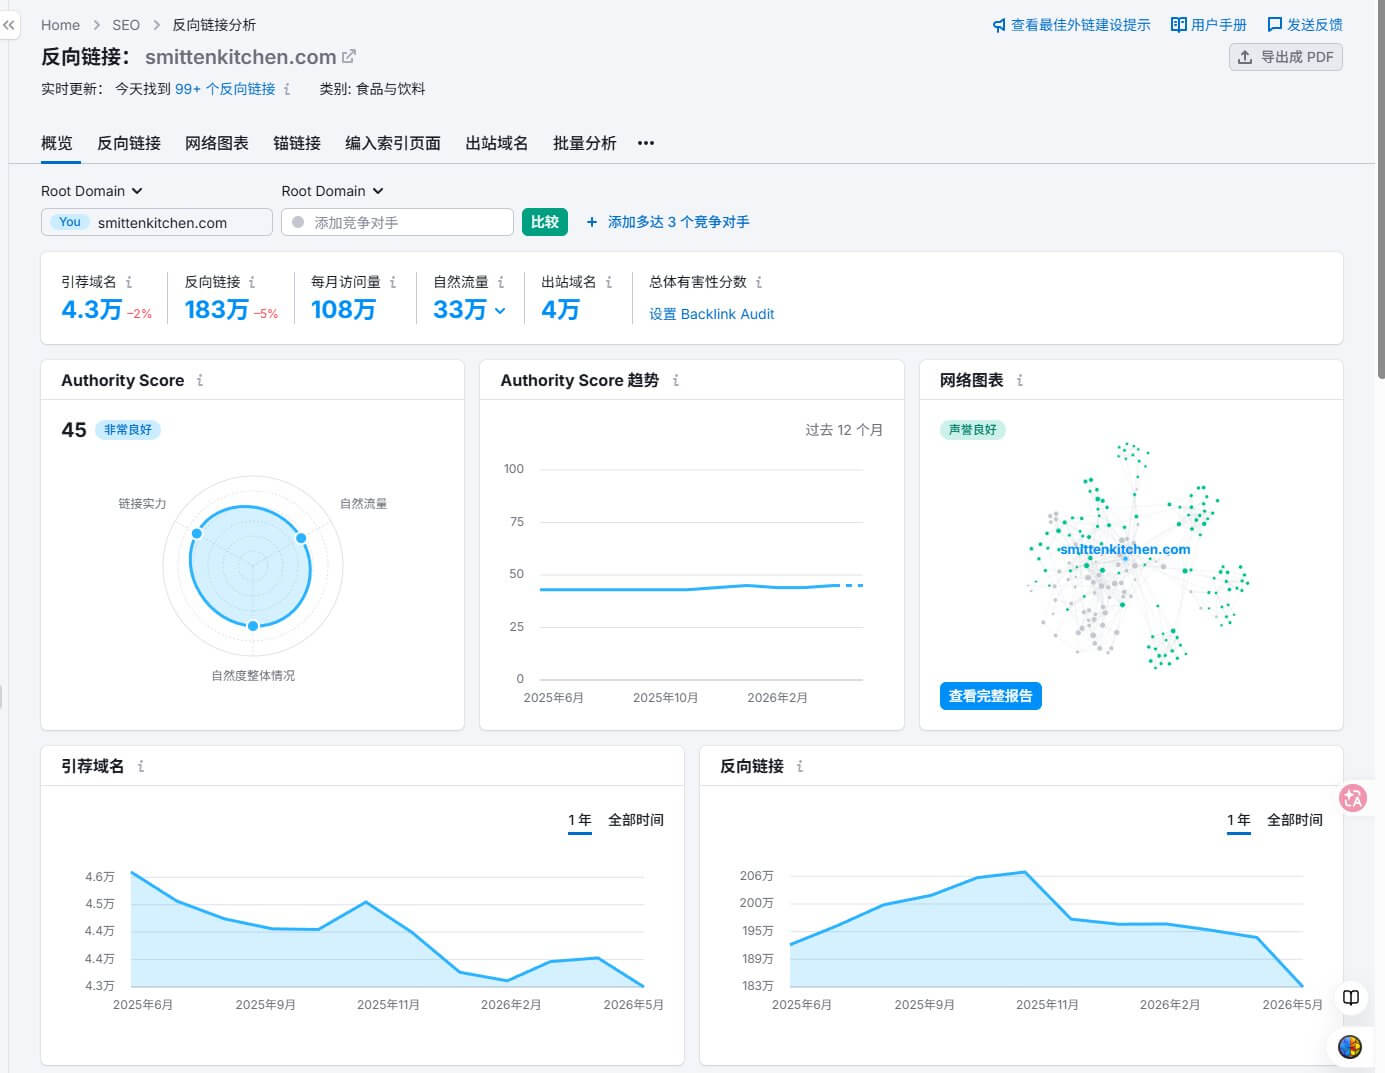
Task: Click the plus icon before 添加多达 3 个竞争对手
Action: [x=592, y=222]
